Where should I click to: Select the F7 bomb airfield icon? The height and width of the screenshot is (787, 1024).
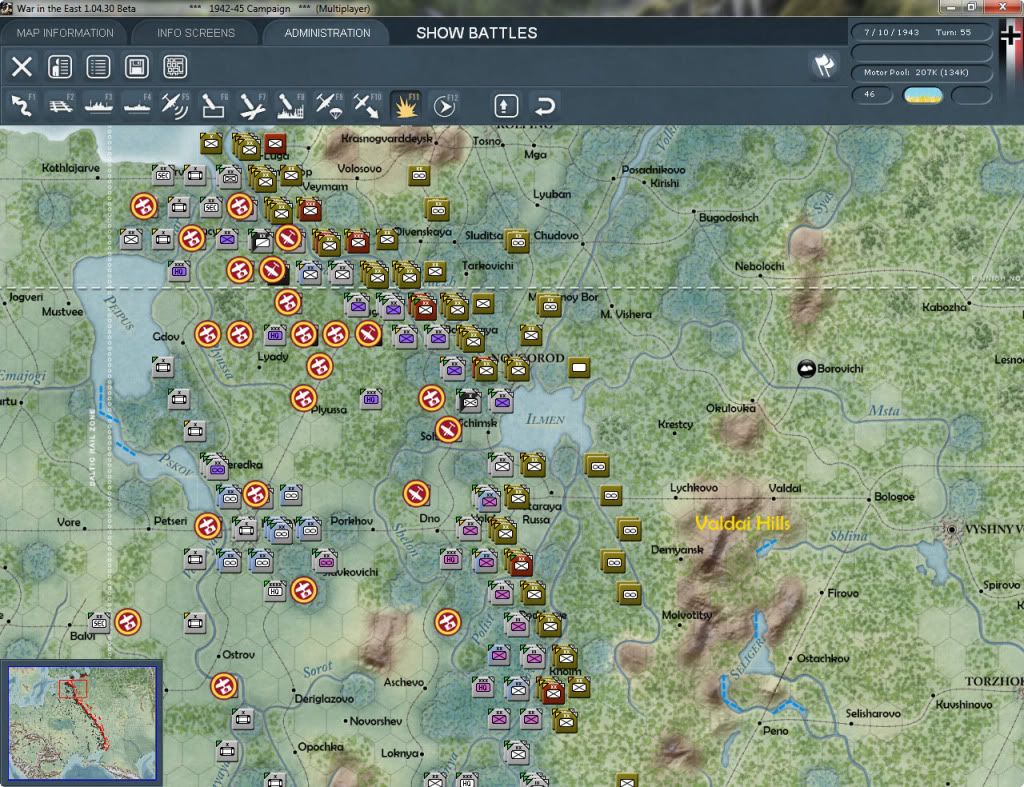pos(252,106)
